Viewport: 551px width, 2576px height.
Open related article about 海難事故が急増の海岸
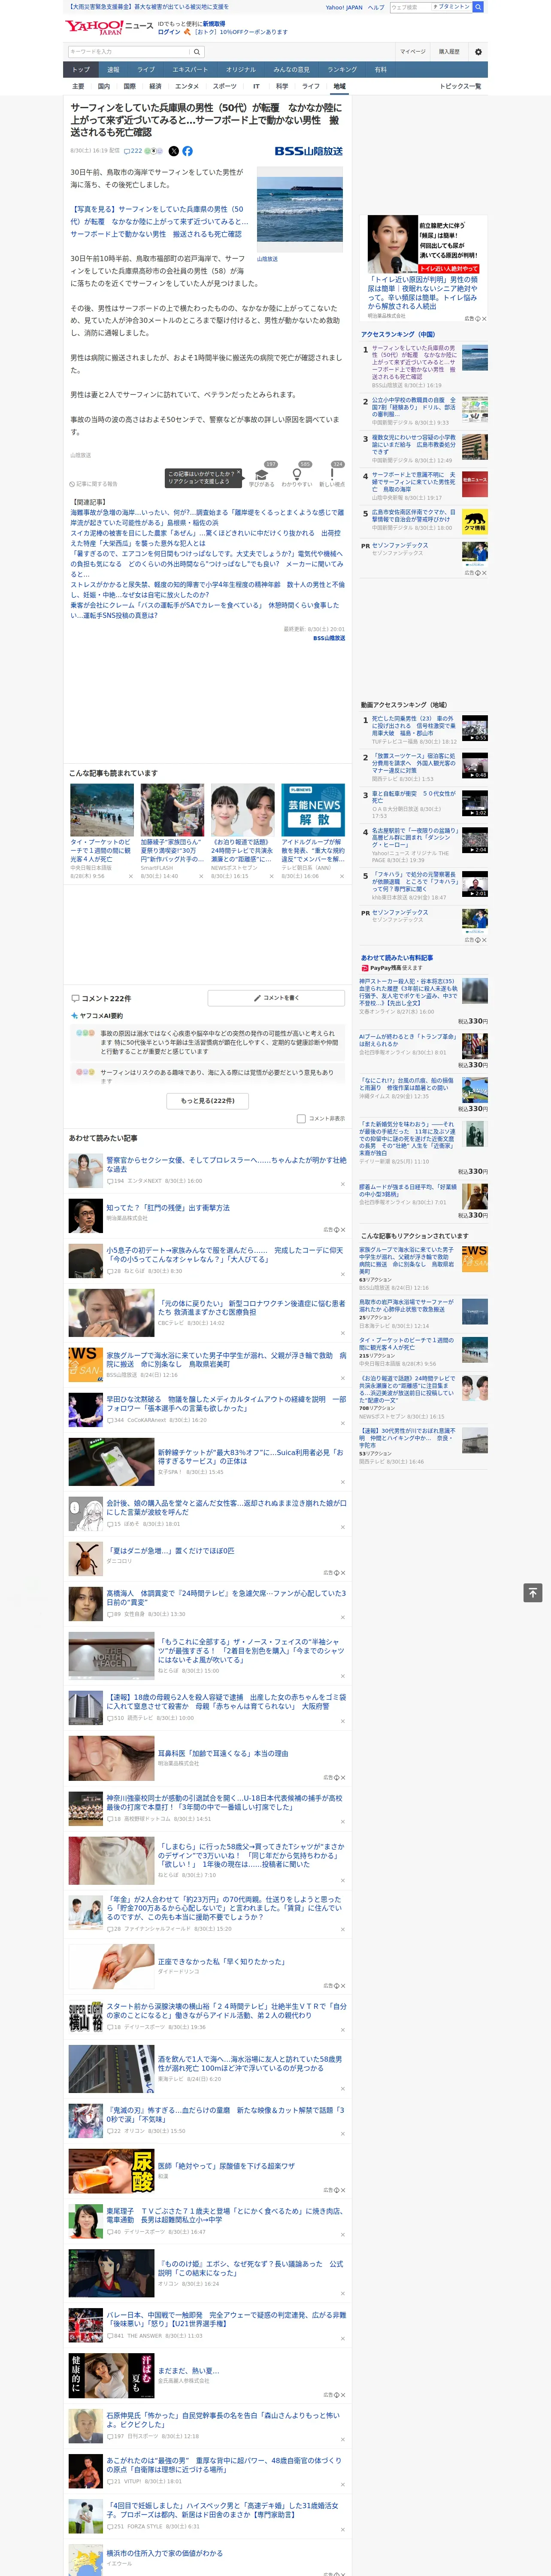(x=207, y=517)
